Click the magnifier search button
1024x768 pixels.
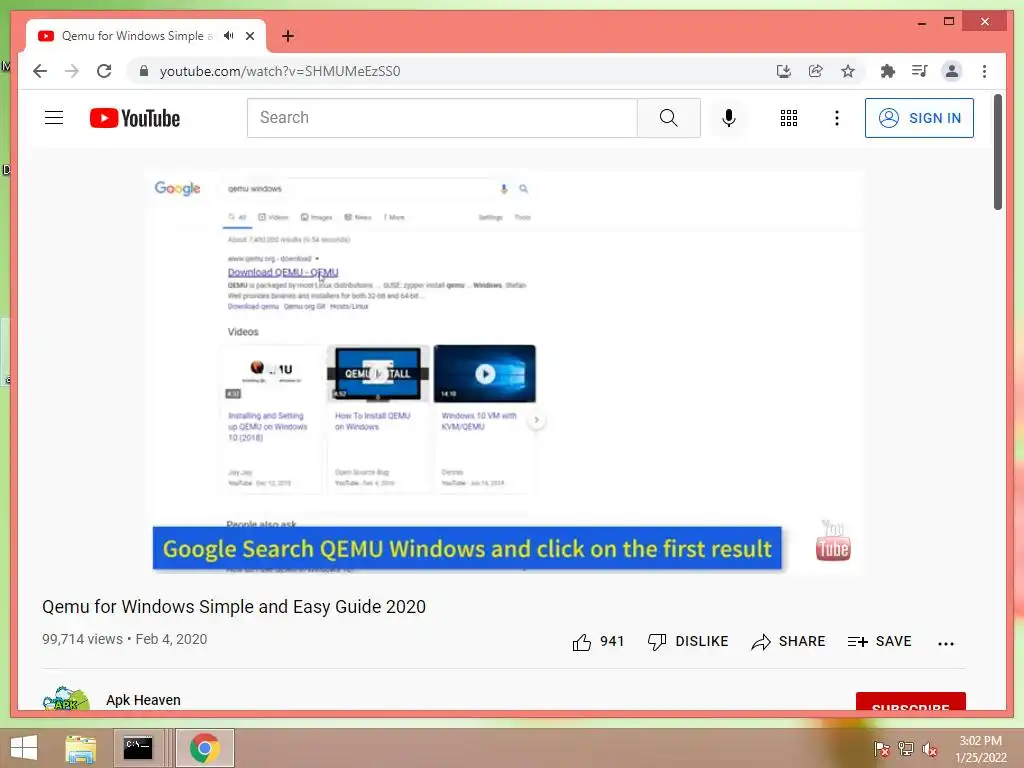[669, 118]
